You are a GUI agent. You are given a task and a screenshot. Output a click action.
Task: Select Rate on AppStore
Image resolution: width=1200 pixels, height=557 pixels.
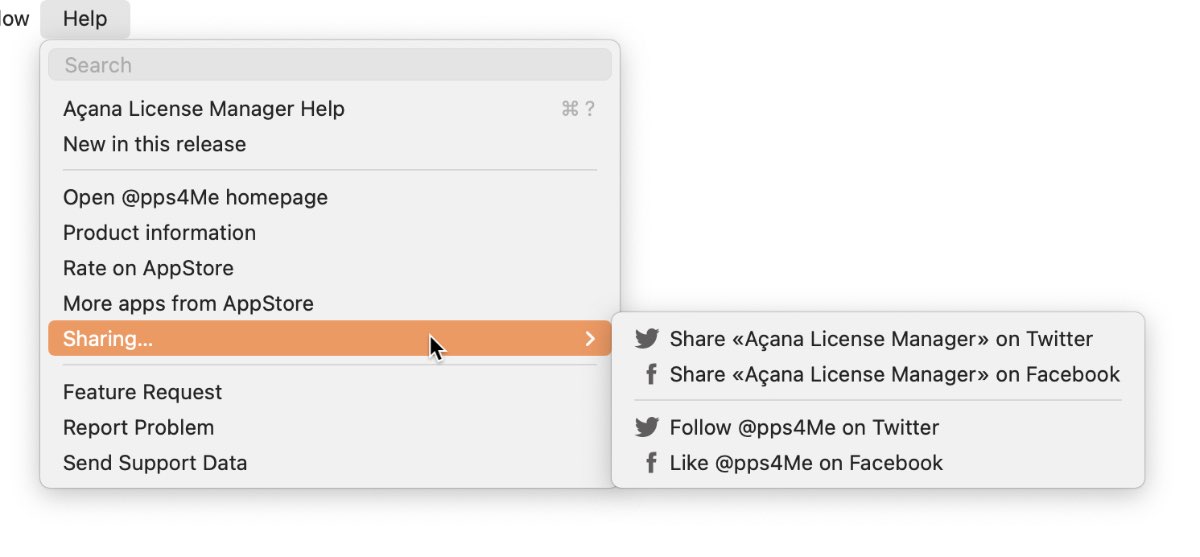tap(330, 268)
